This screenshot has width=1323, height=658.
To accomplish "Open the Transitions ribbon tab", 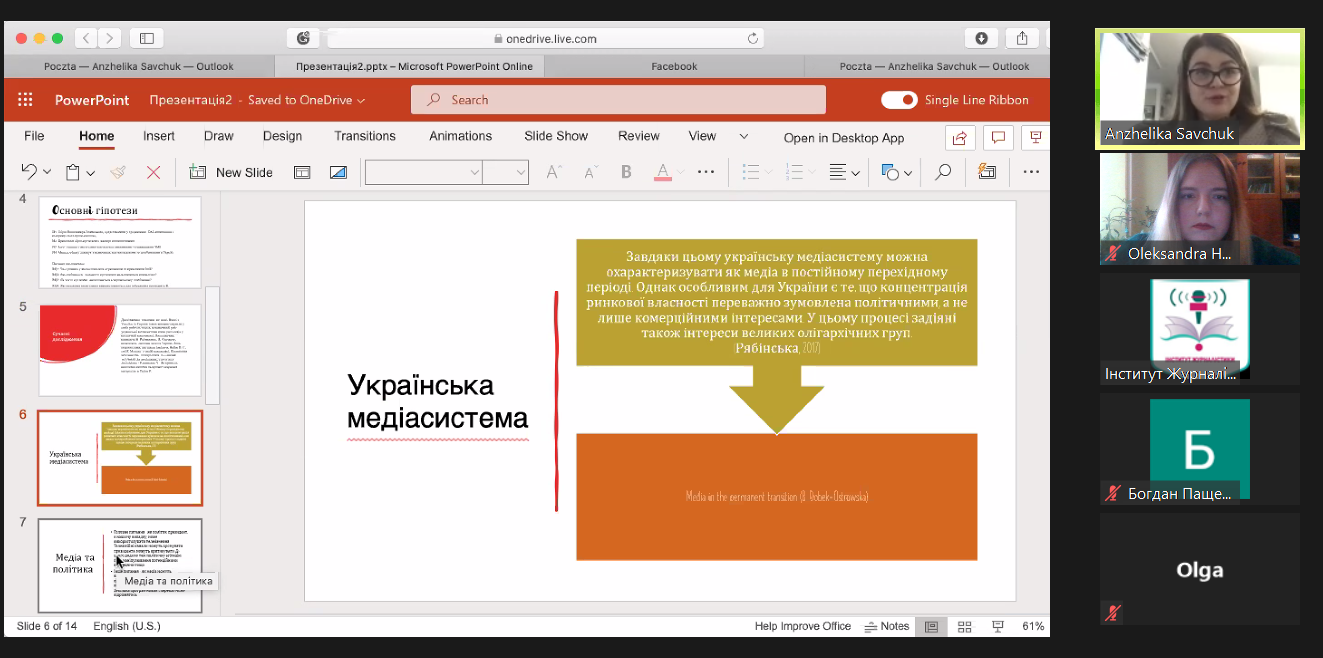I will click(x=364, y=136).
